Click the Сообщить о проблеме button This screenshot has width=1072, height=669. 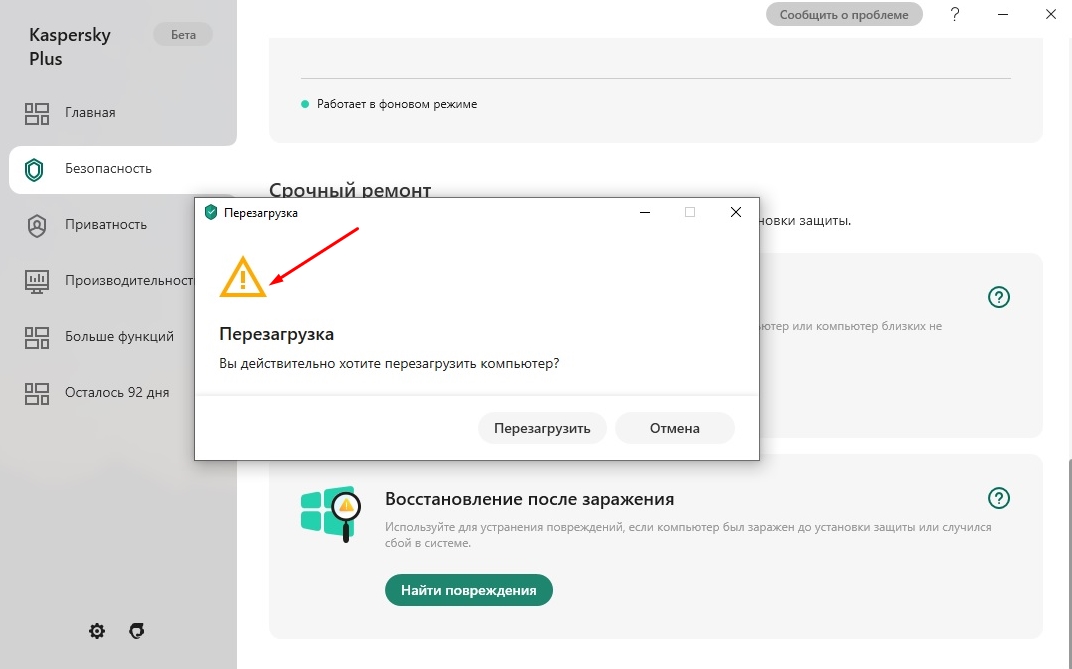(x=844, y=14)
